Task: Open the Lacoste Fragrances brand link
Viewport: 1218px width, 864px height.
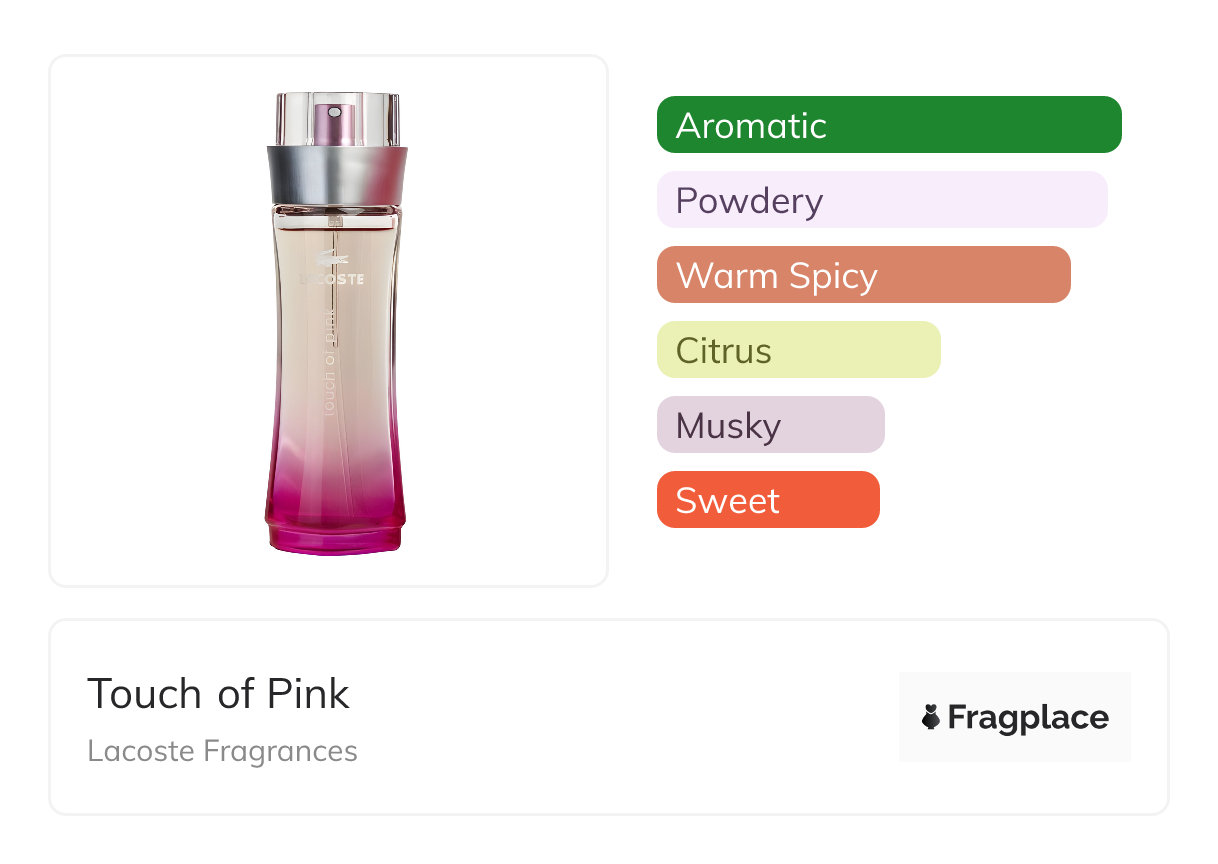Action: click(222, 751)
